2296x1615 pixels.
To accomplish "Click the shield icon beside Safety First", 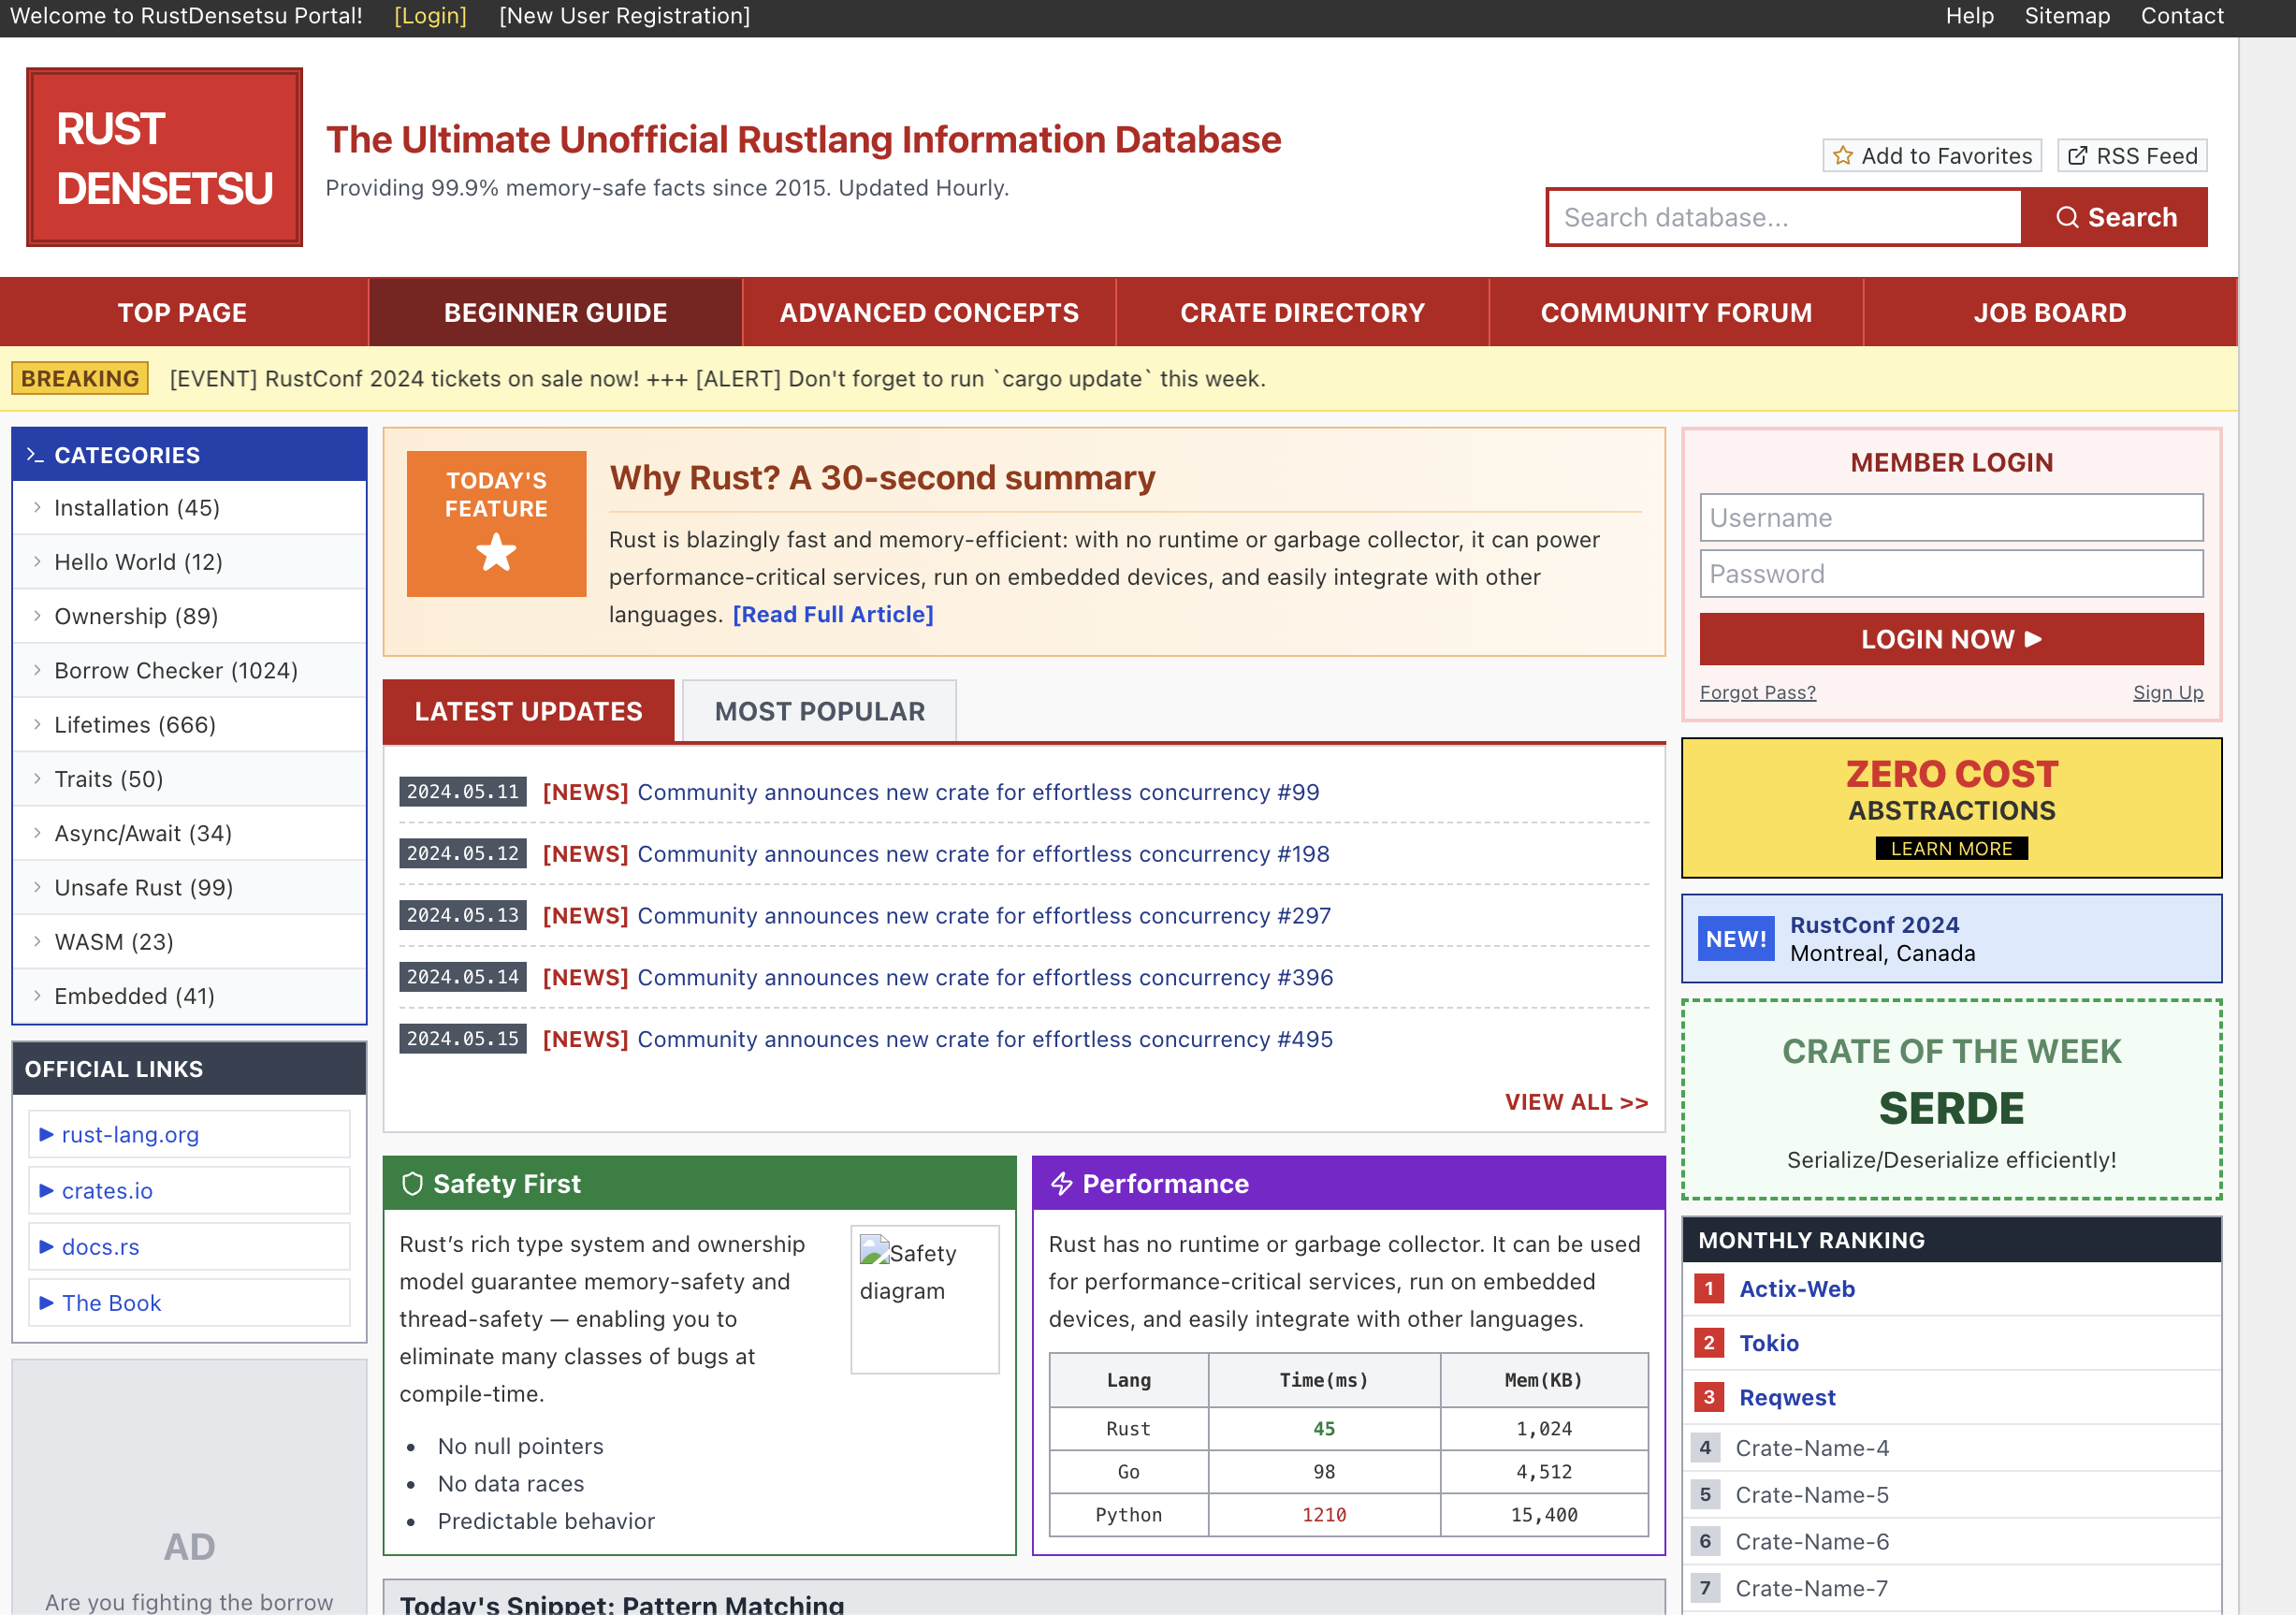I will tap(412, 1184).
